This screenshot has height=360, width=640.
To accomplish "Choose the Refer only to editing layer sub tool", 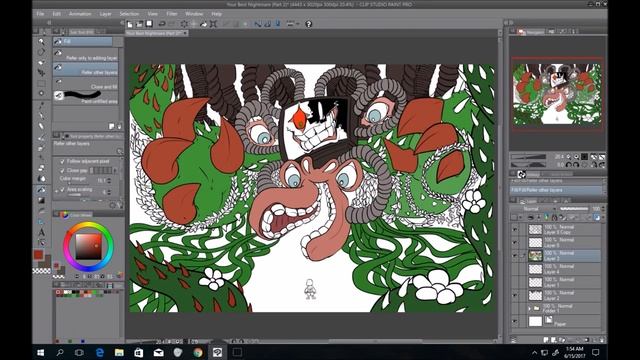I will pyautogui.click(x=85, y=55).
